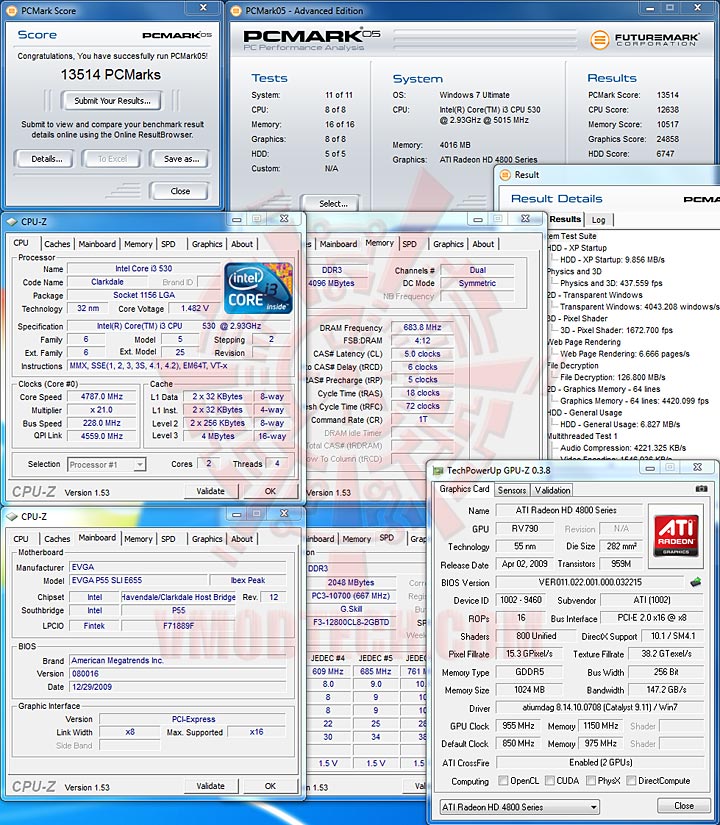The image size is (720, 825).
Task: Click the PCMark Score window title icon
Action: tap(12, 11)
